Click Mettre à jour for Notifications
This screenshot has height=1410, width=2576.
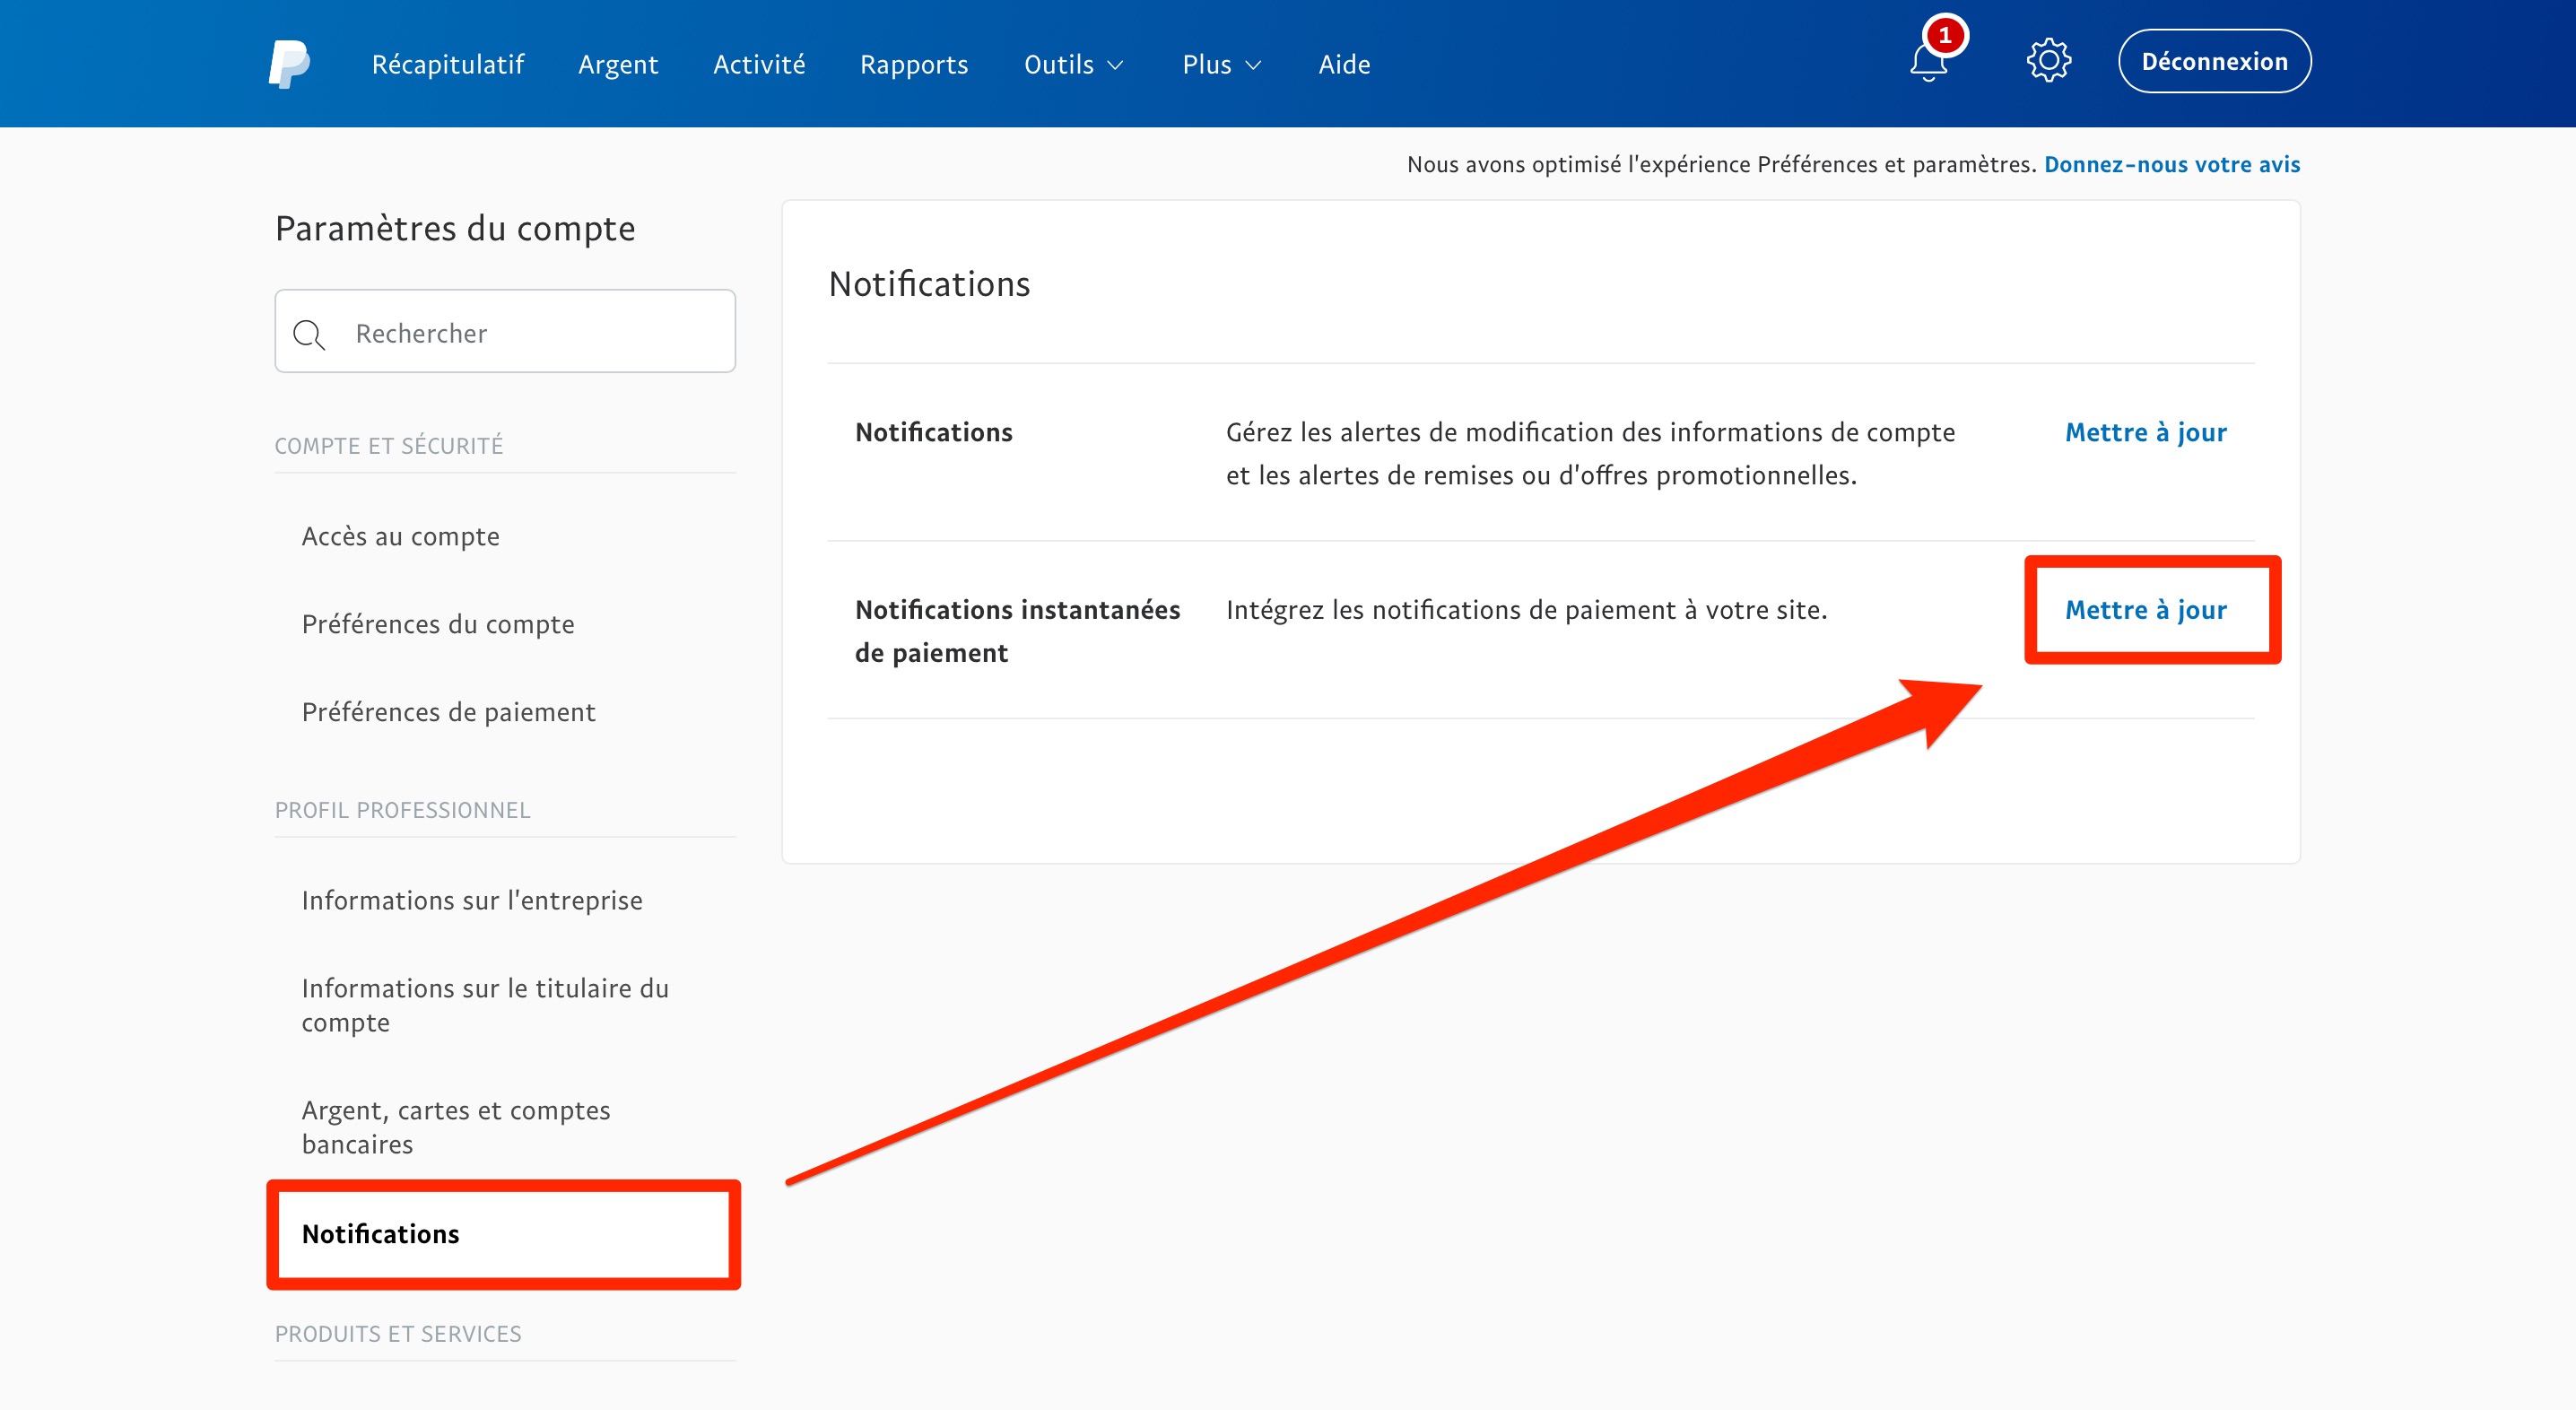(2145, 432)
